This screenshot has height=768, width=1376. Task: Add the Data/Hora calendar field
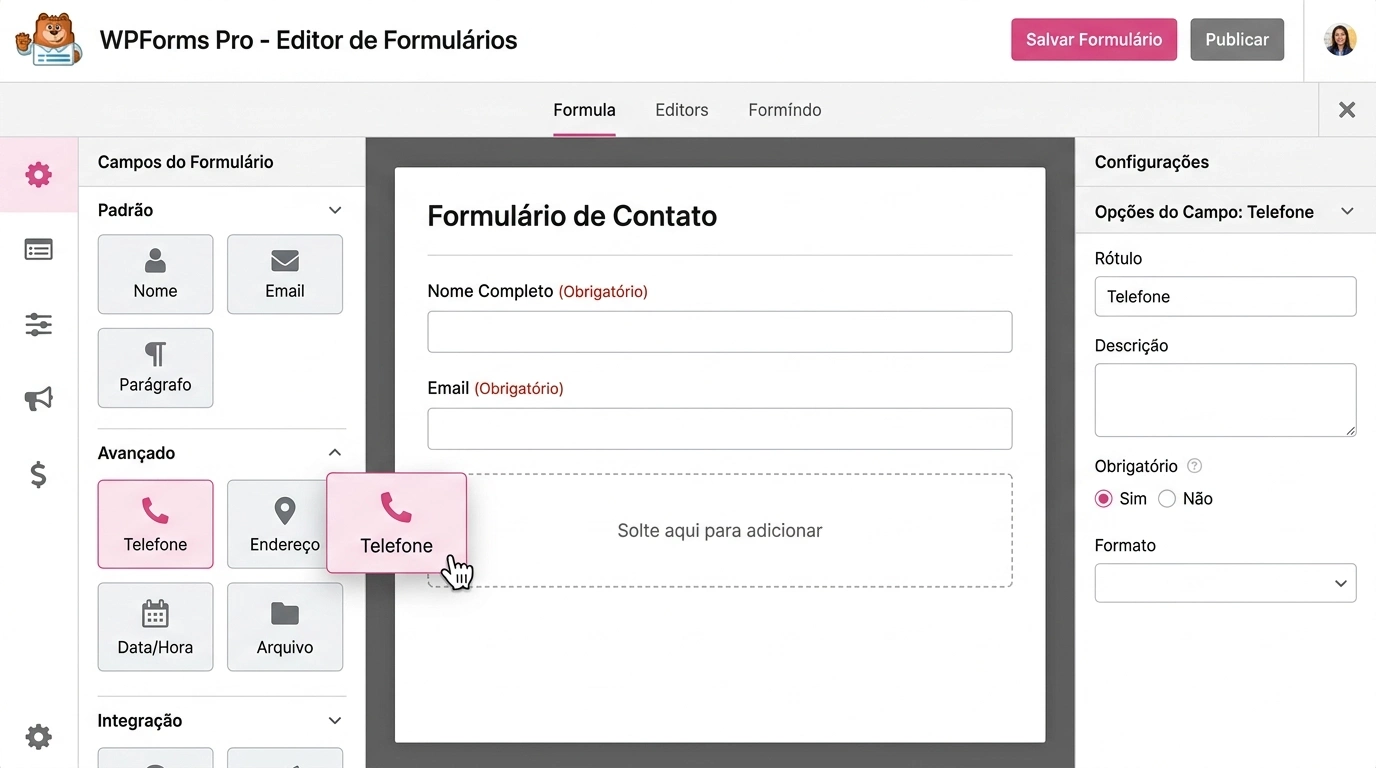[155, 627]
